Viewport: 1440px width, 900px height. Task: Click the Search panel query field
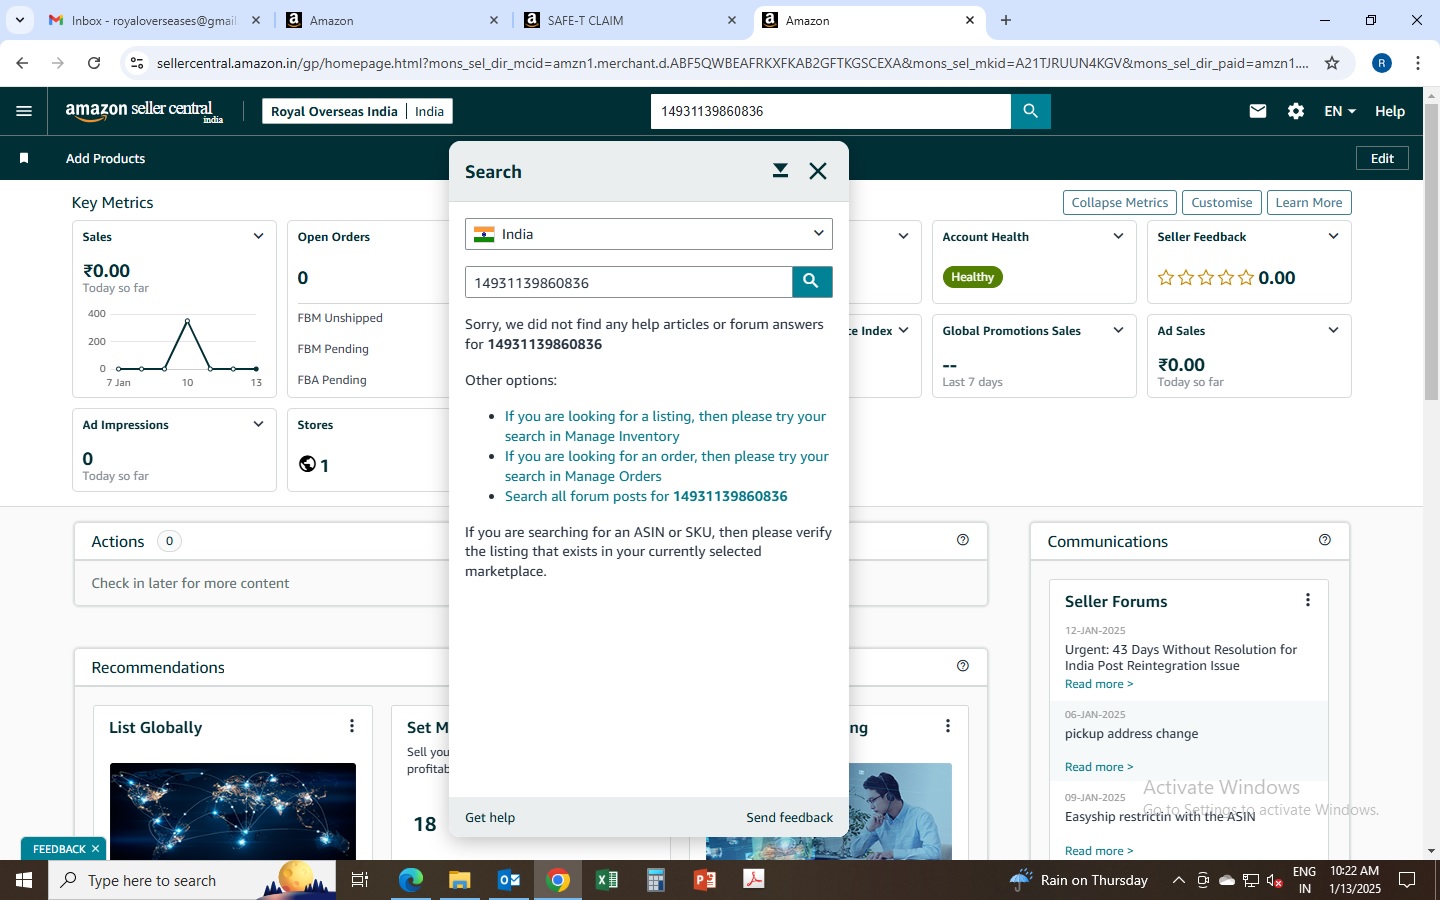(629, 282)
